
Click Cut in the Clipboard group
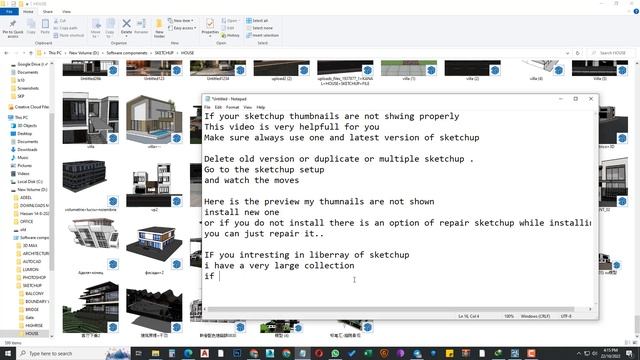60,20
